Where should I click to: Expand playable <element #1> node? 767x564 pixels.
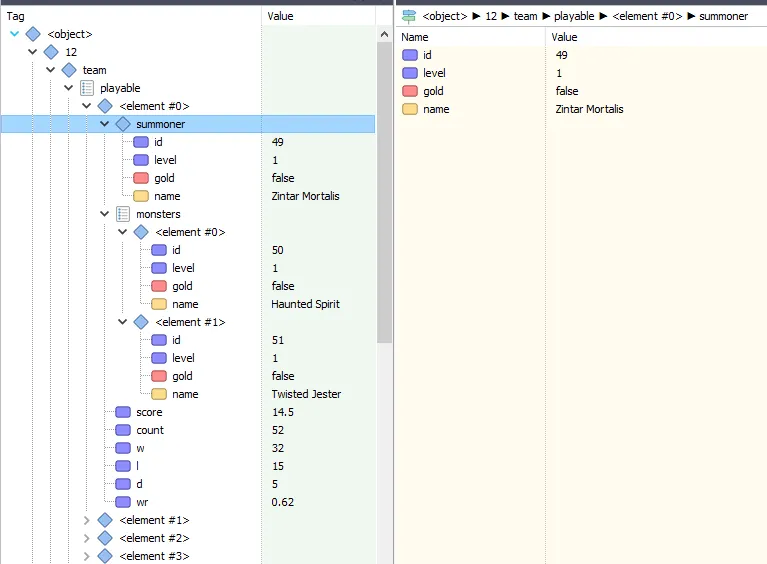click(x=87, y=520)
